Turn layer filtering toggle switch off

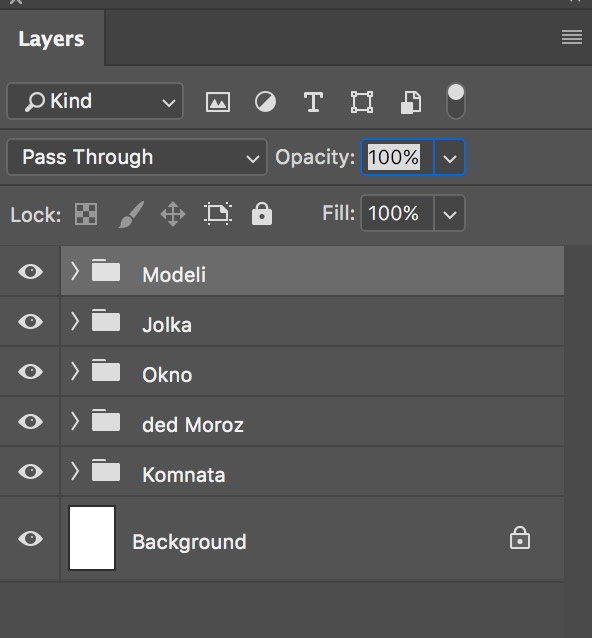coord(456,101)
